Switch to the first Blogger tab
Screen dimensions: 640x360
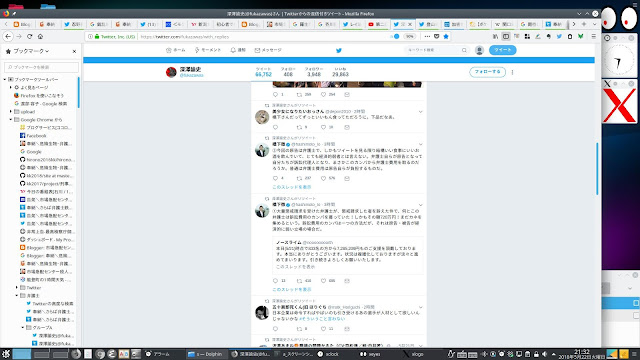click(x=22, y=24)
